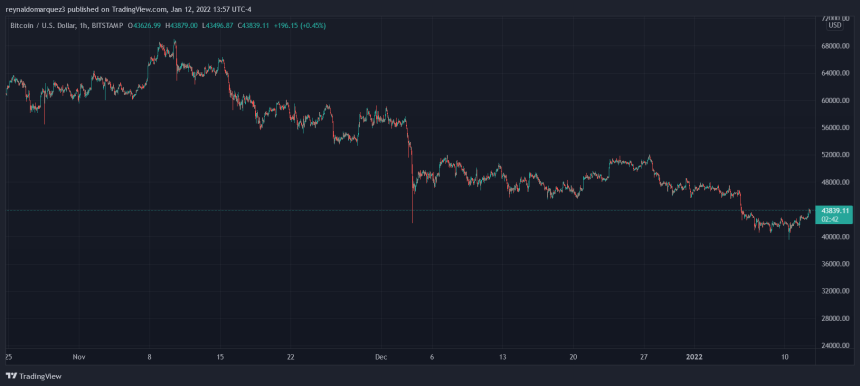Click the 52000.00 price axis label
The image size is (860, 386).
835,155
